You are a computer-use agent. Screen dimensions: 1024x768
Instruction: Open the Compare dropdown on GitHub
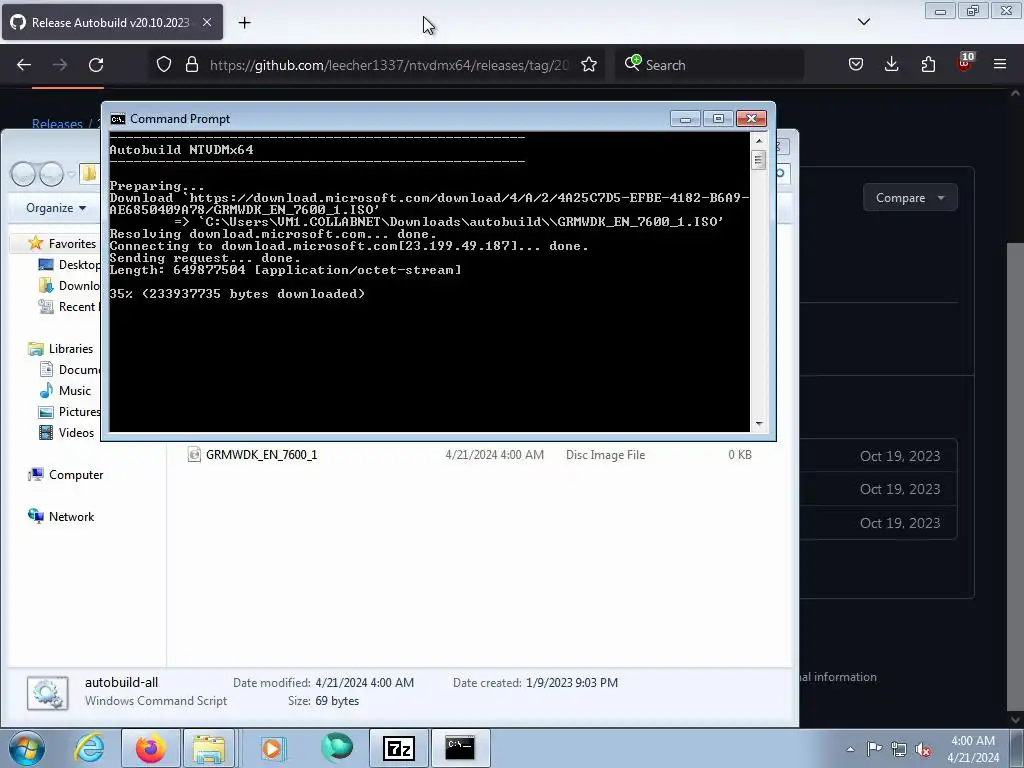point(910,198)
